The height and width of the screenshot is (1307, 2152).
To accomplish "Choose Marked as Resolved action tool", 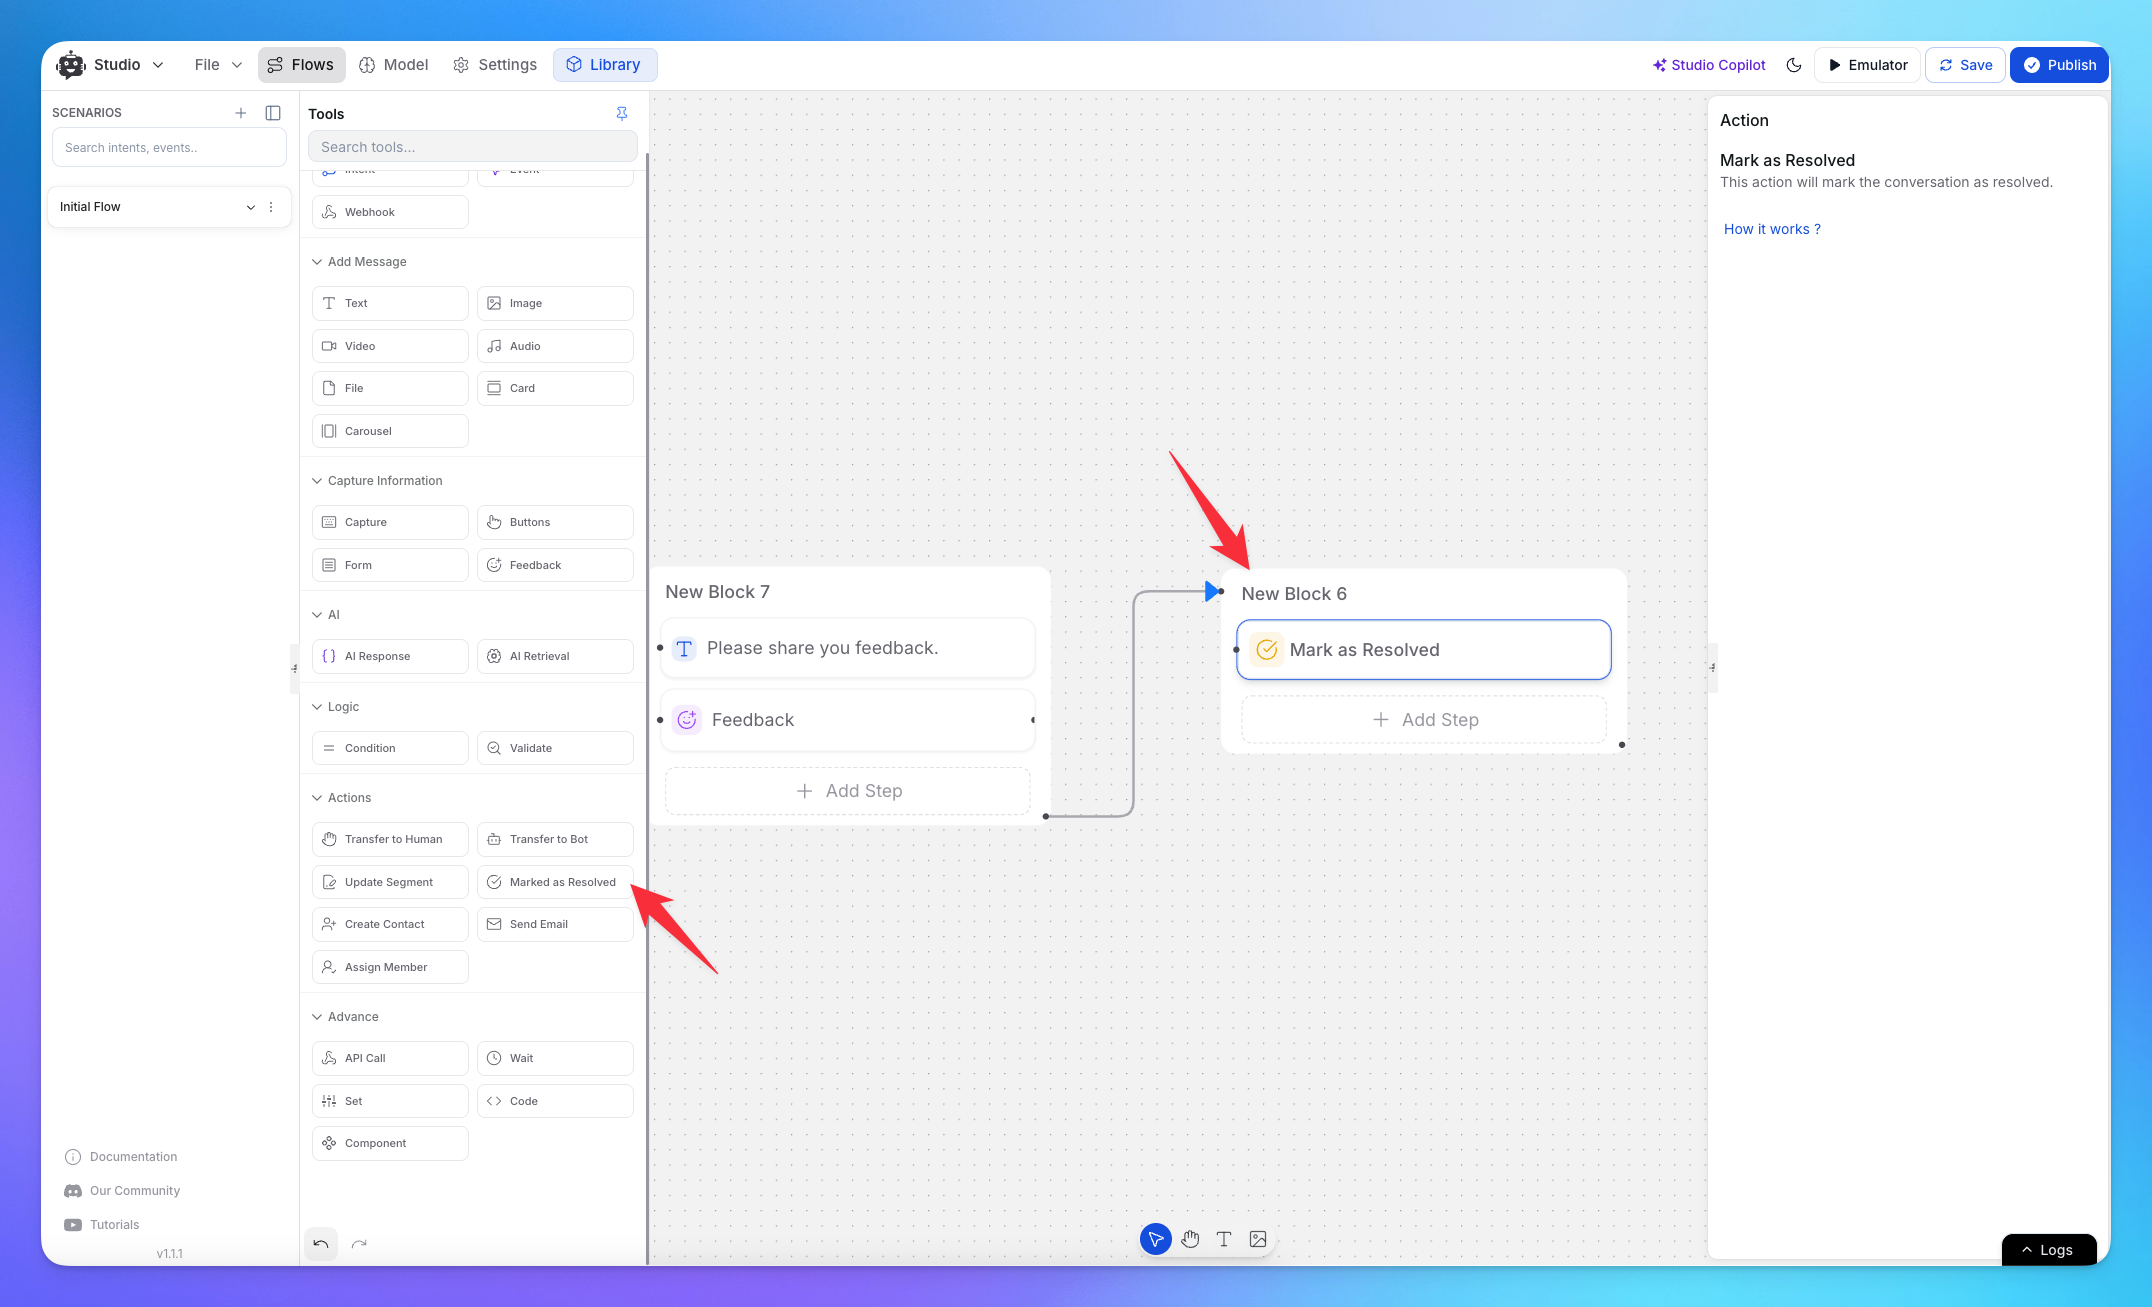I will click(x=555, y=882).
